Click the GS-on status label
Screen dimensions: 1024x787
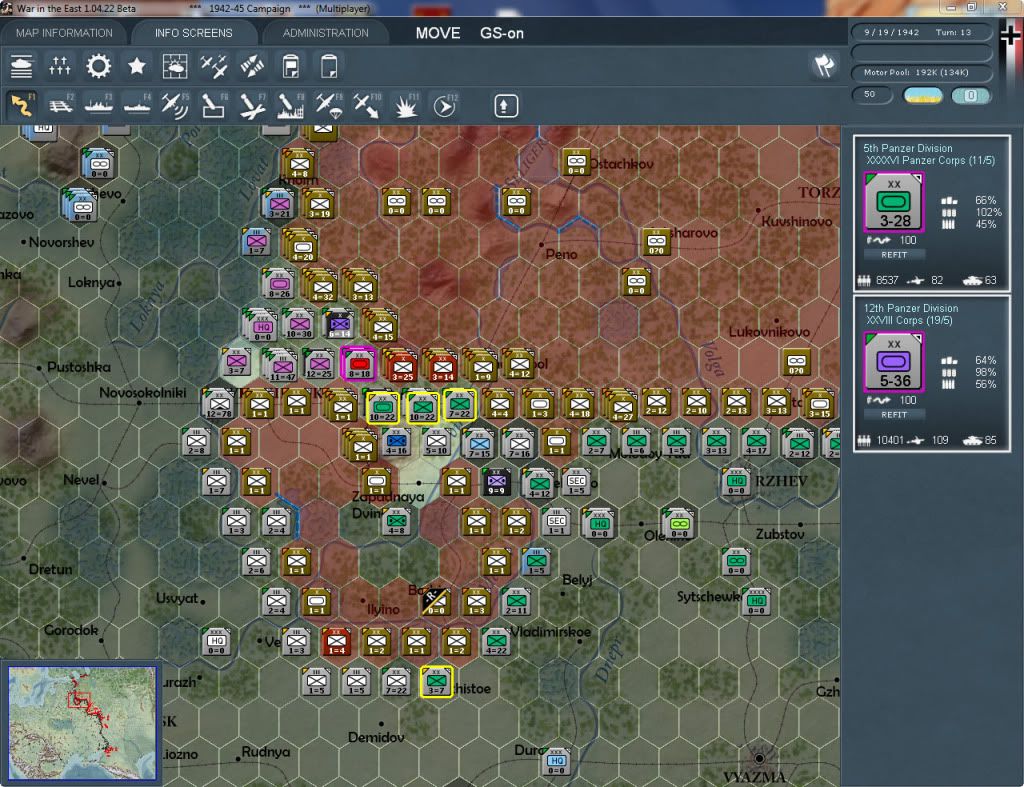click(502, 33)
